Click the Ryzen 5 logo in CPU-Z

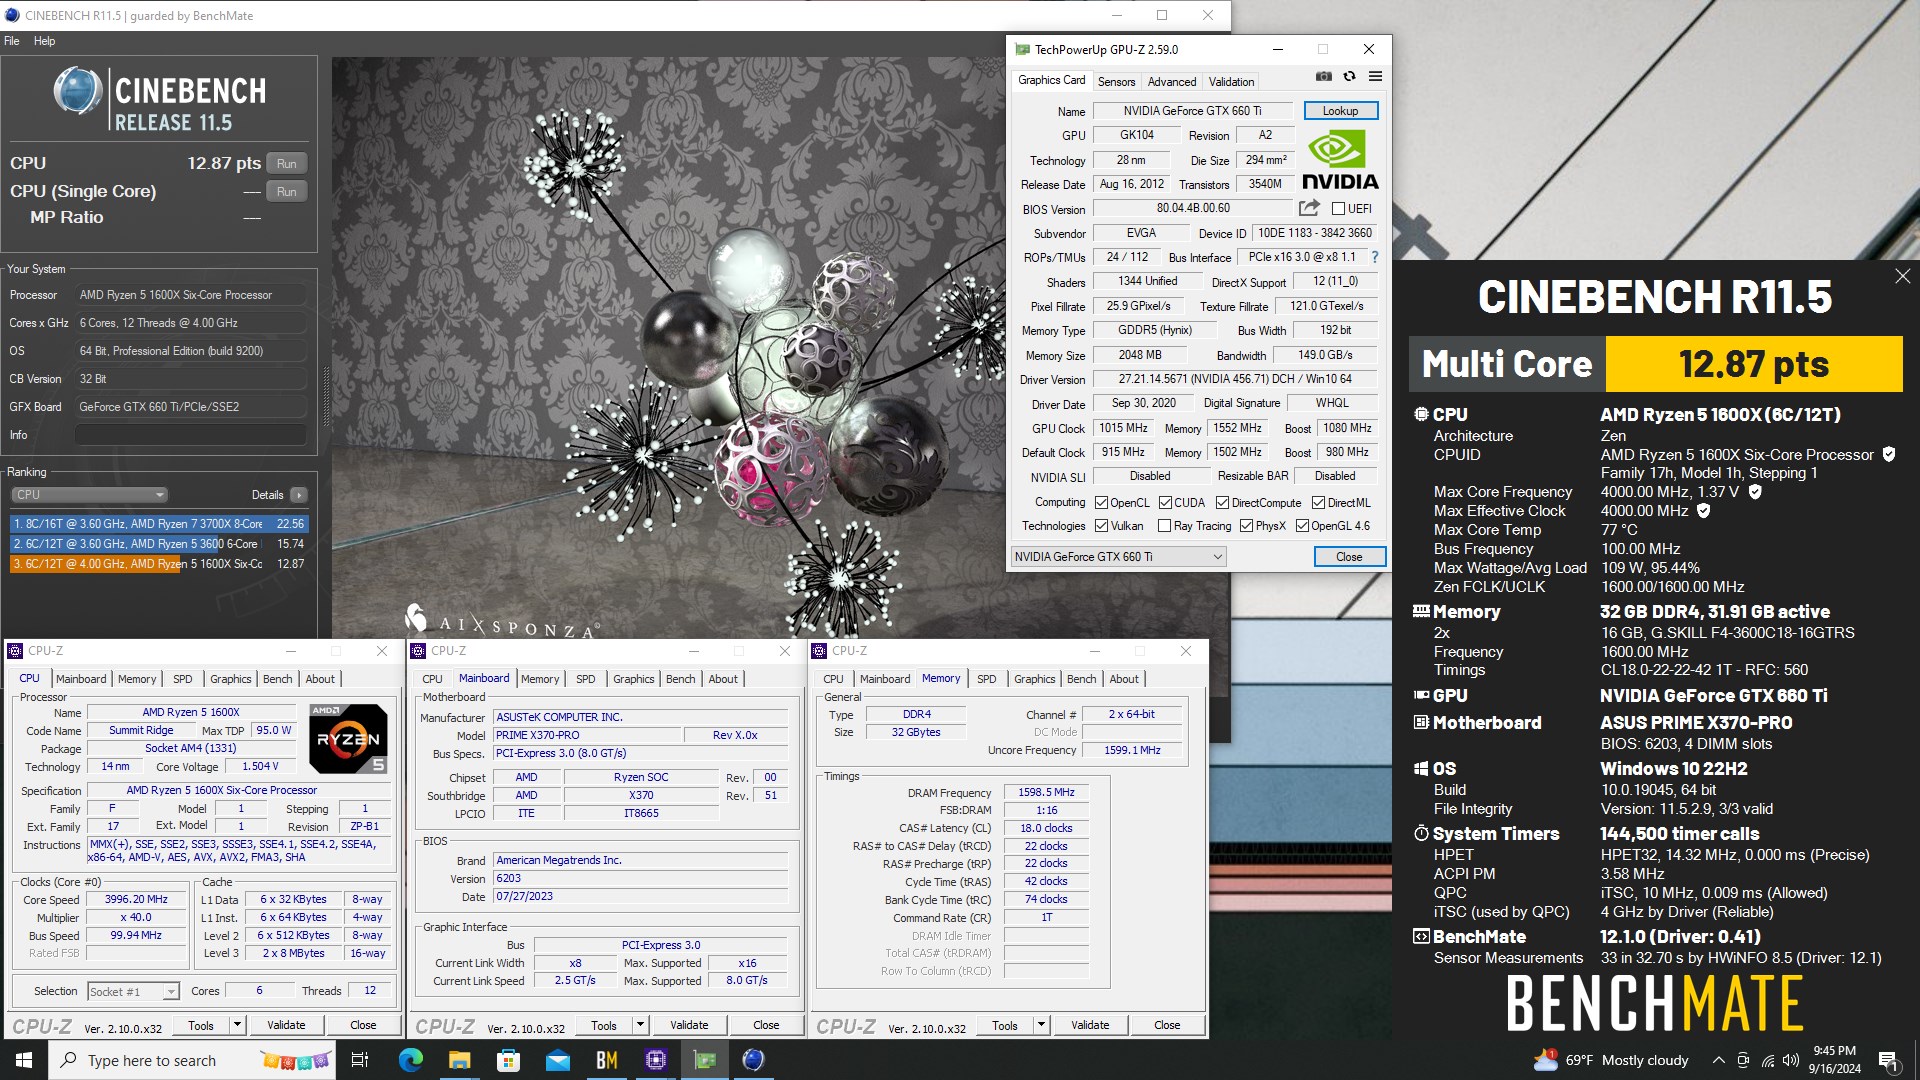348,739
